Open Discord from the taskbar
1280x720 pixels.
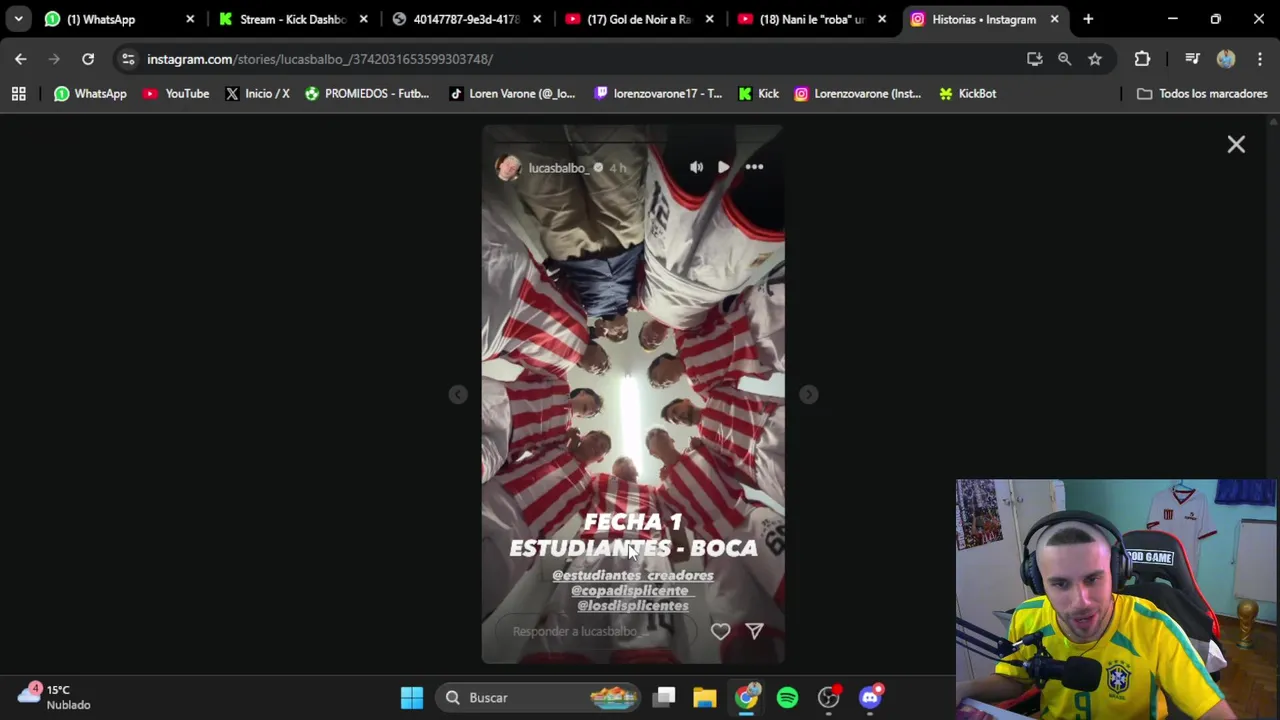point(870,697)
